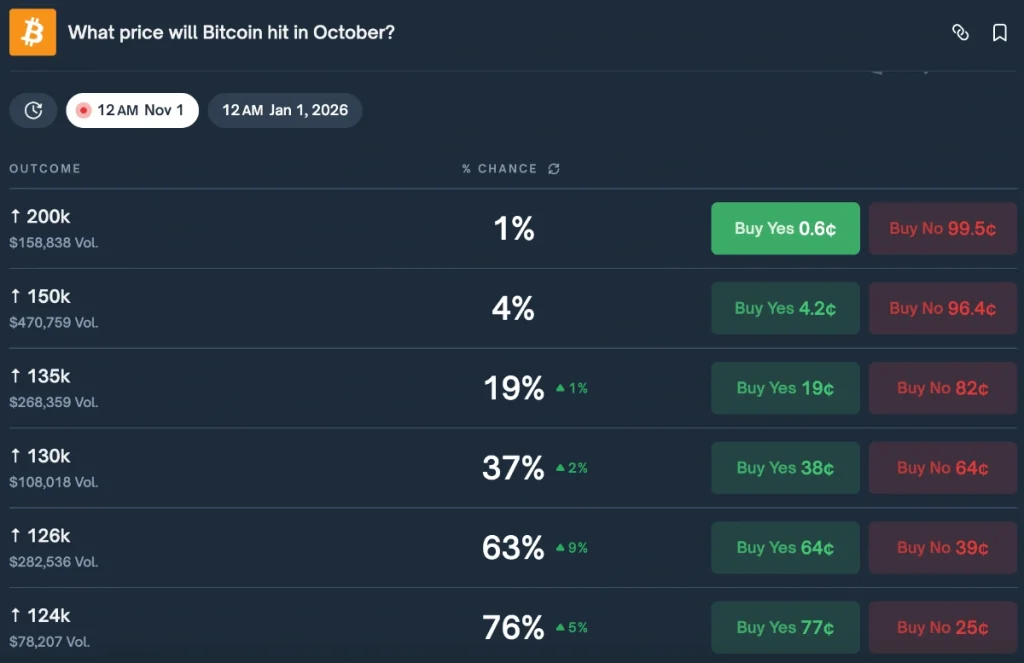The image size is (1024, 663).
Task: Open time settings with the clock icon
Action: 32,110
